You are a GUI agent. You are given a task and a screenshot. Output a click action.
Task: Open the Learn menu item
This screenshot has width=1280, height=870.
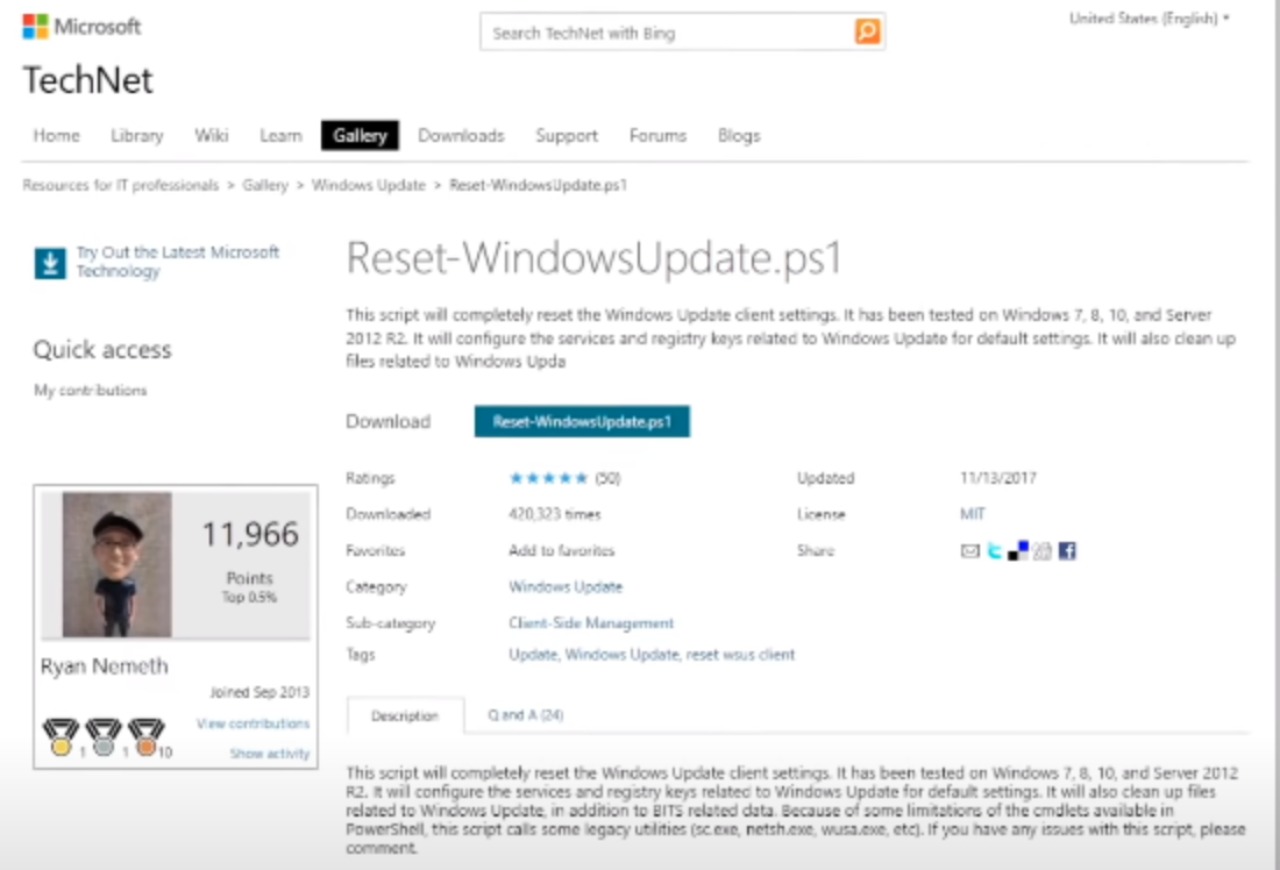click(x=280, y=135)
